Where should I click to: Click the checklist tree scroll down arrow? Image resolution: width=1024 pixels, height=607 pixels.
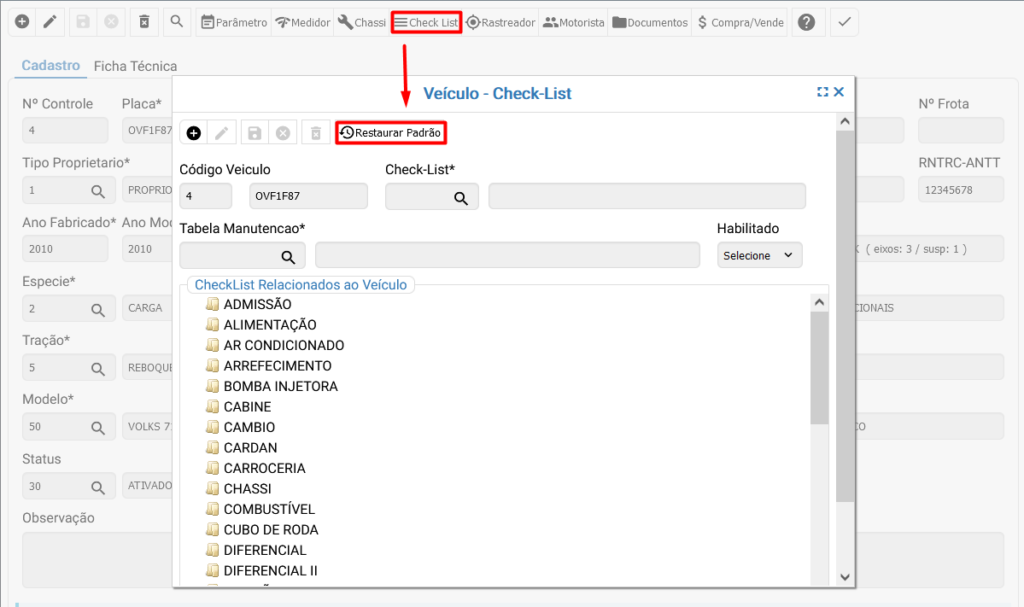coord(819,577)
